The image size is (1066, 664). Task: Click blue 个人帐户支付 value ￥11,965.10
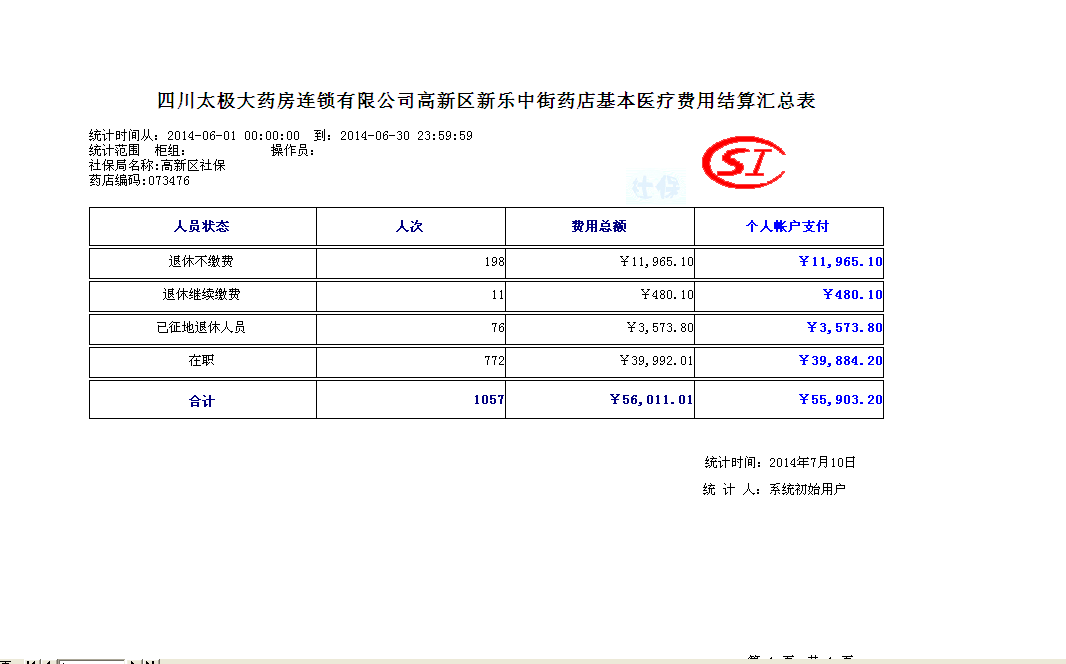[840, 262]
